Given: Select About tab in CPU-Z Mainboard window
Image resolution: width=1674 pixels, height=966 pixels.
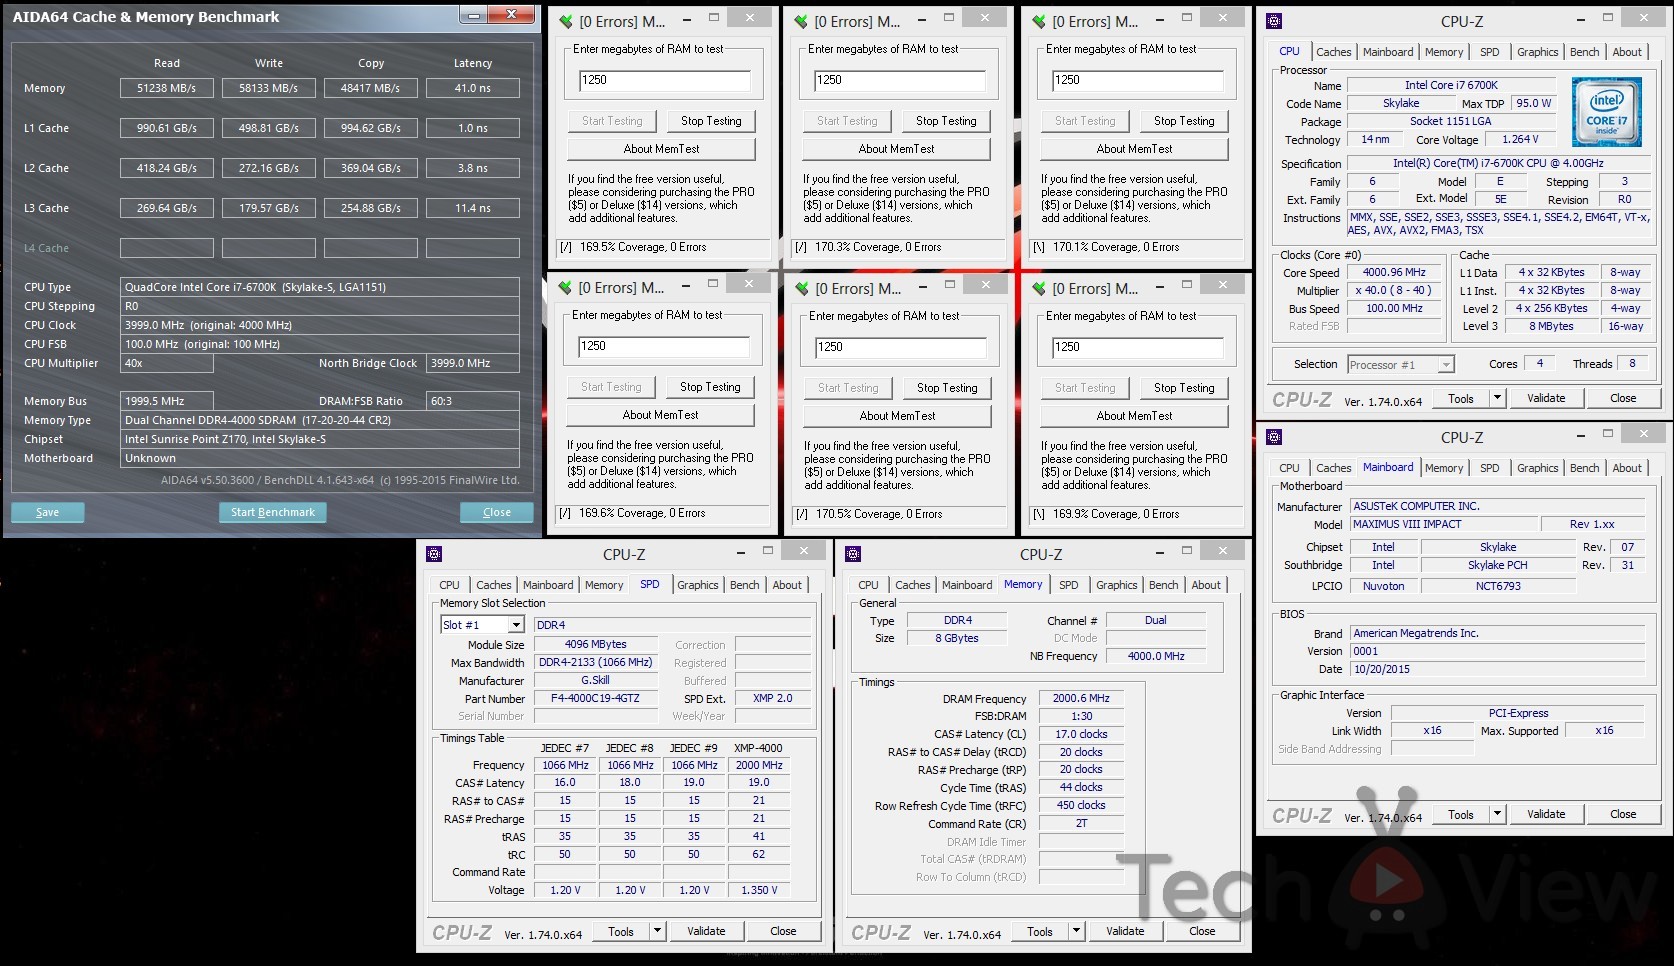Looking at the screenshot, I should (1627, 468).
